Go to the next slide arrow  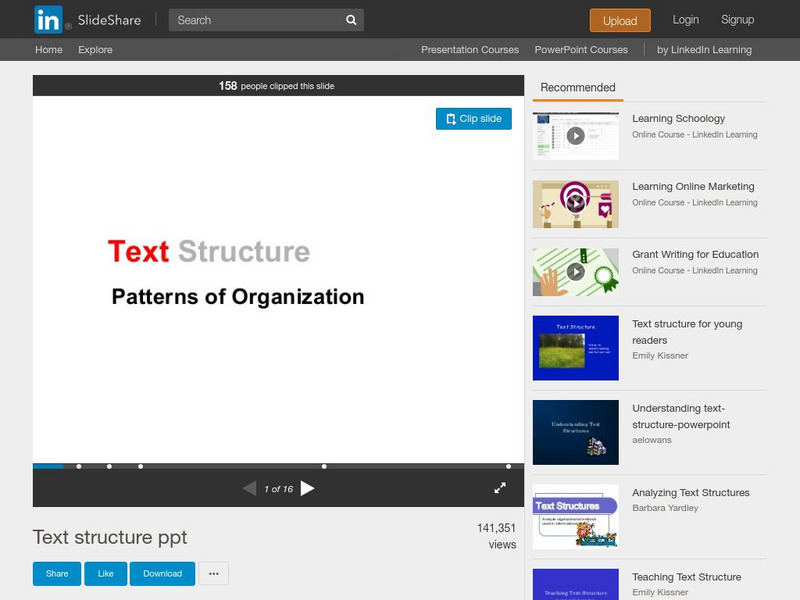coord(308,488)
